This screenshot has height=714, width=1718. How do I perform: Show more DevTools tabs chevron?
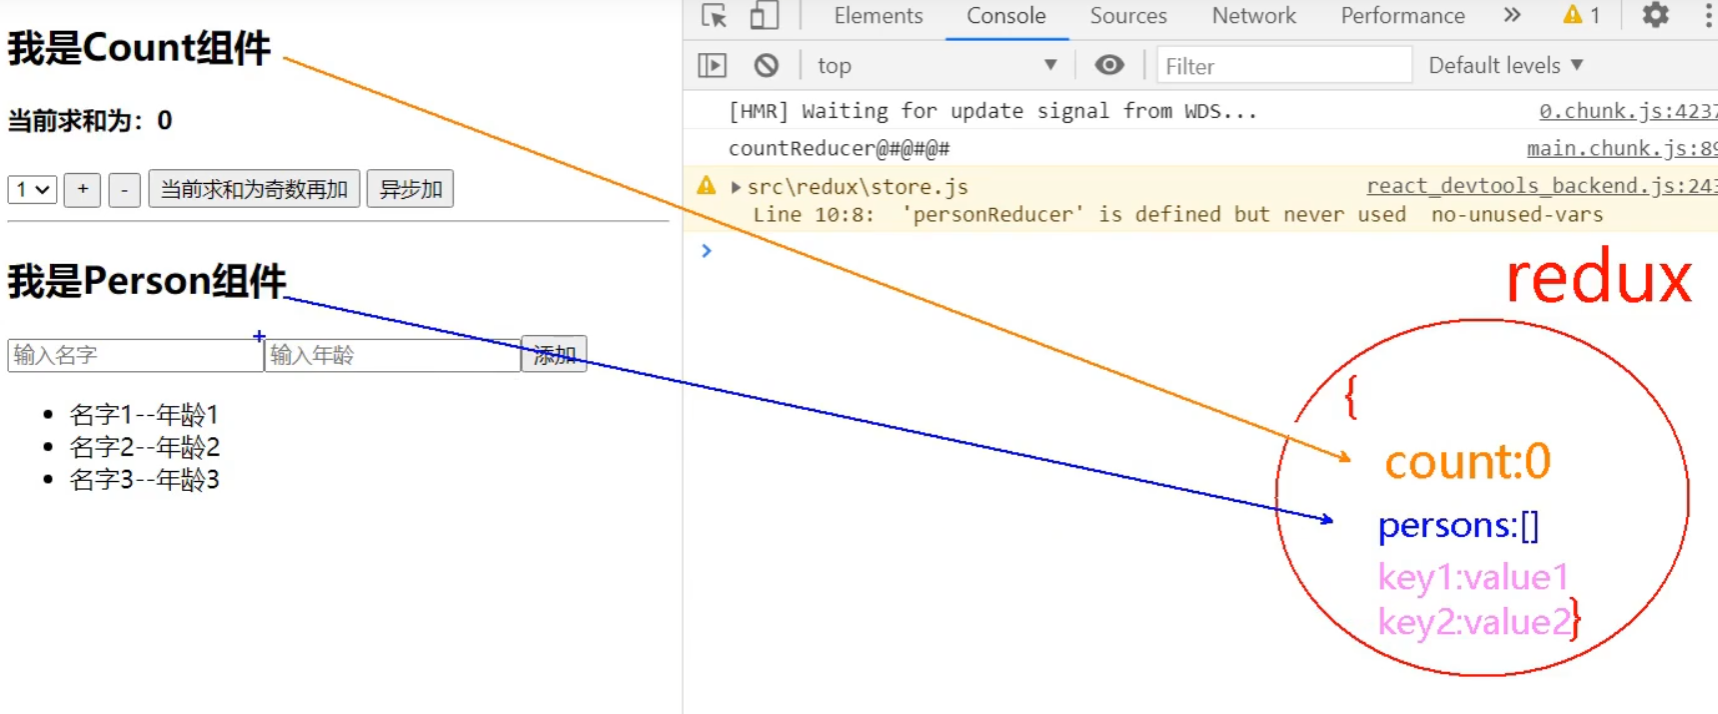point(1512,15)
